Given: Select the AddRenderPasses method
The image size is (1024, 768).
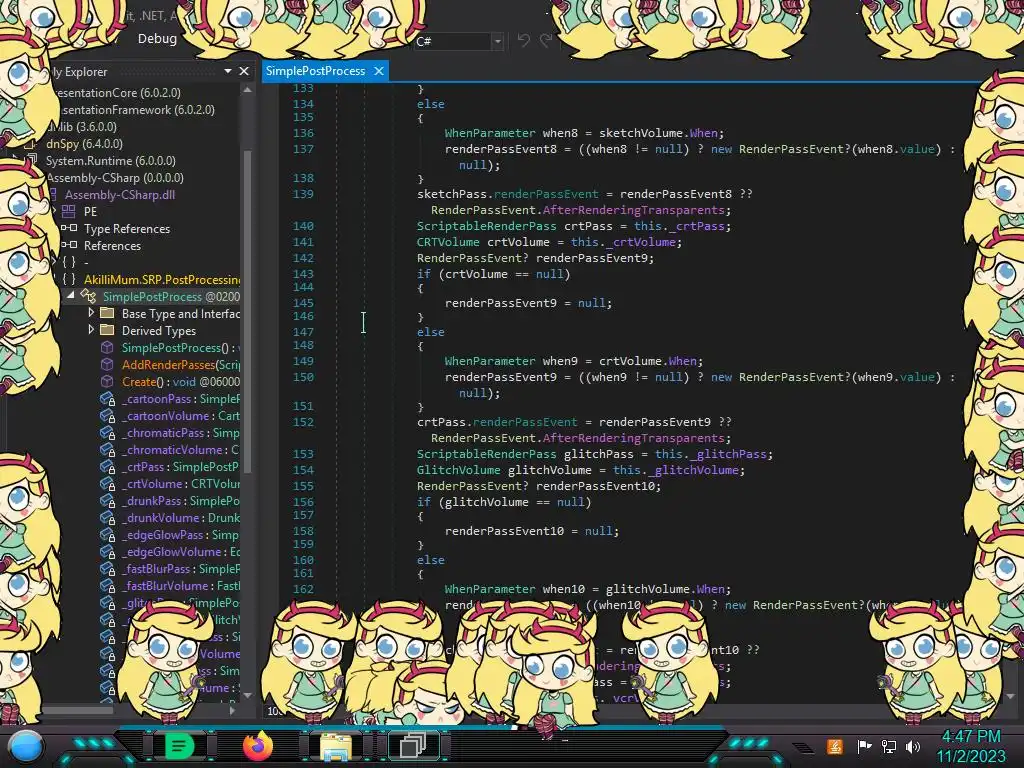Looking at the screenshot, I should click(181, 364).
